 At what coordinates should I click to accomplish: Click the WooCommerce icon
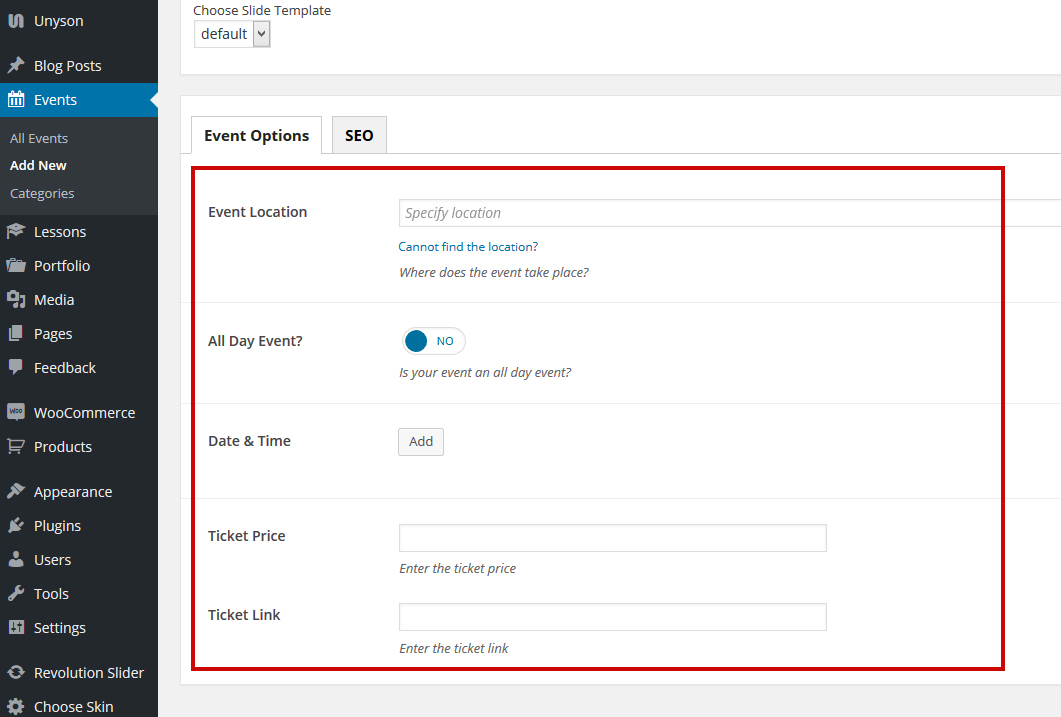[16, 412]
